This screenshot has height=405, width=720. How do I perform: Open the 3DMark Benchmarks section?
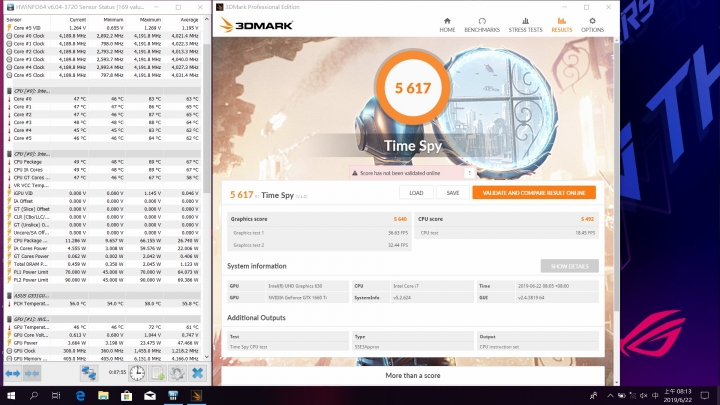482,25
